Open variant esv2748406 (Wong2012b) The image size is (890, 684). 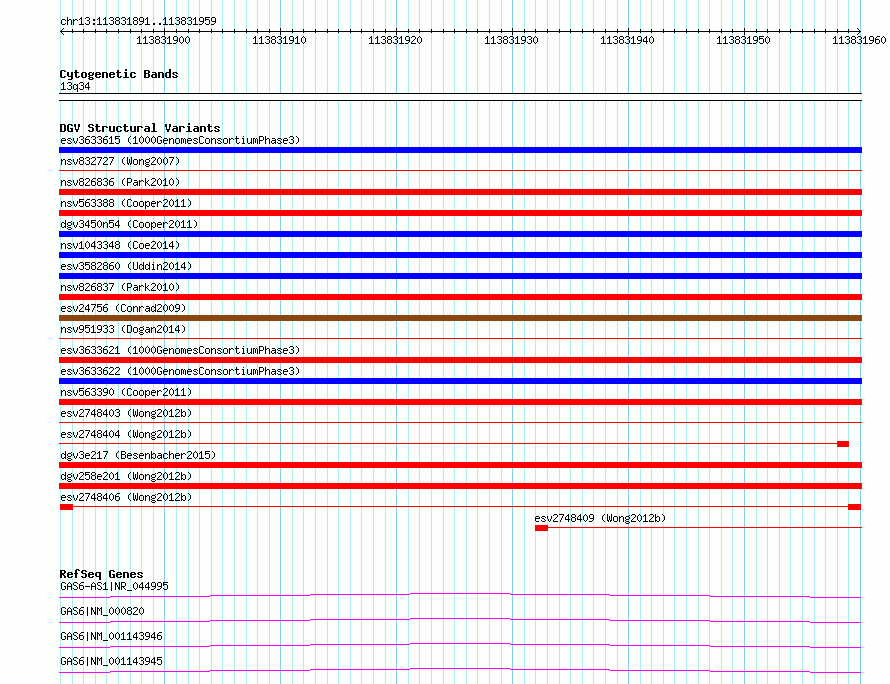click(126, 497)
